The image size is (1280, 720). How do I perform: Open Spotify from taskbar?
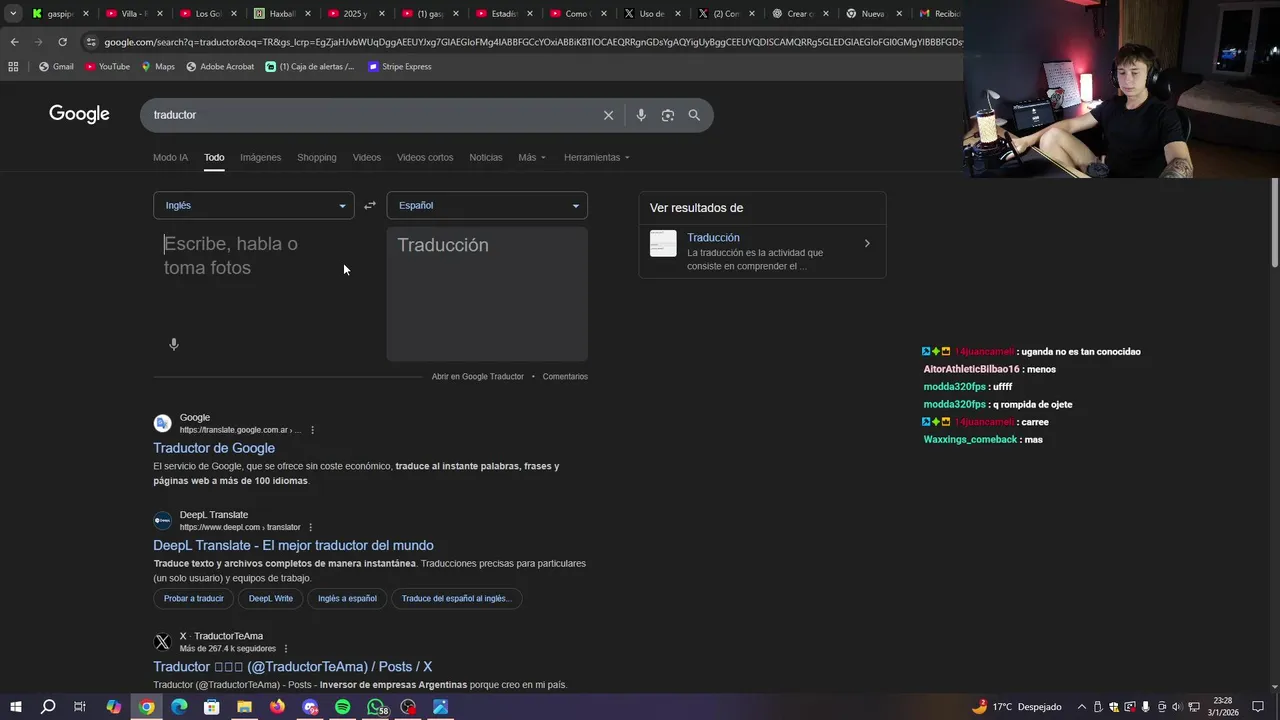click(343, 707)
